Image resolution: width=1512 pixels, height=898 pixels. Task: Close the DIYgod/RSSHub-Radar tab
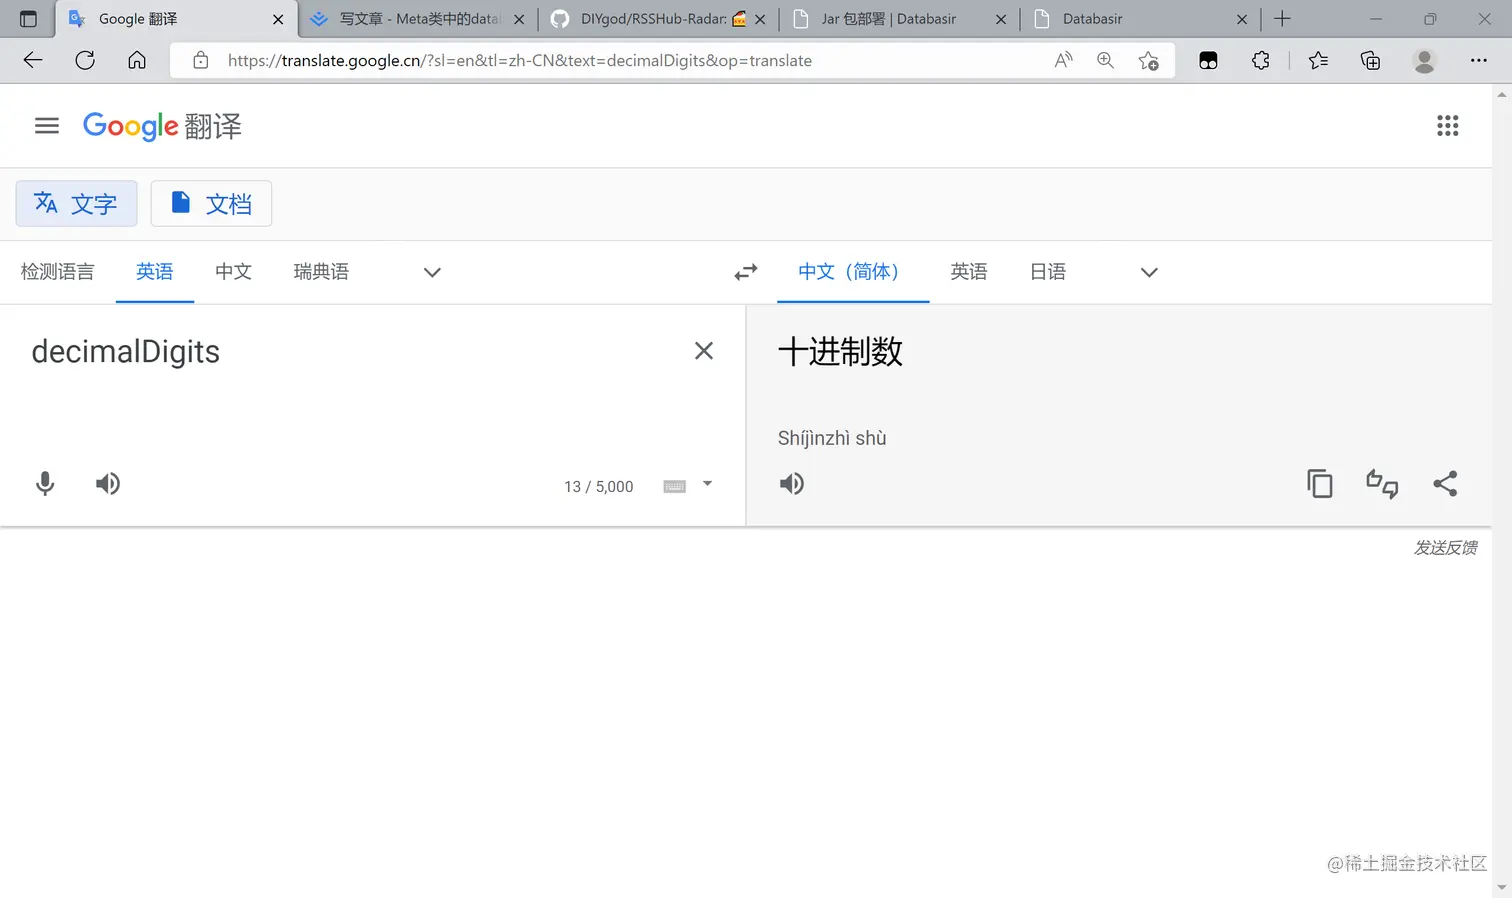click(760, 19)
